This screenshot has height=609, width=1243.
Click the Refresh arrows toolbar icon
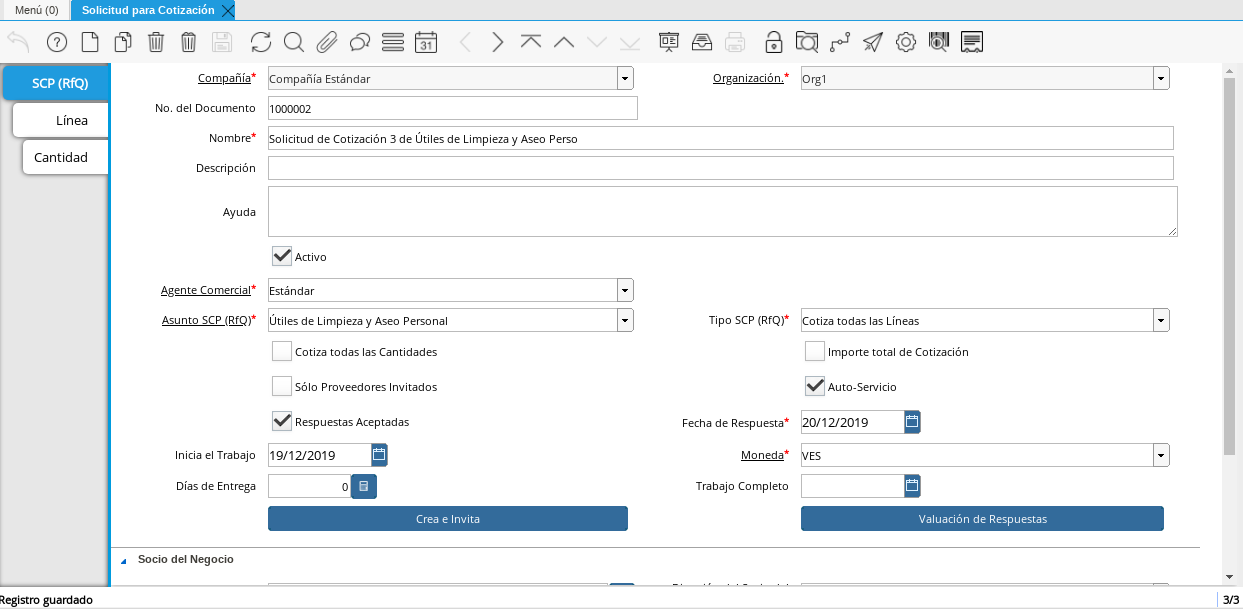click(261, 42)
